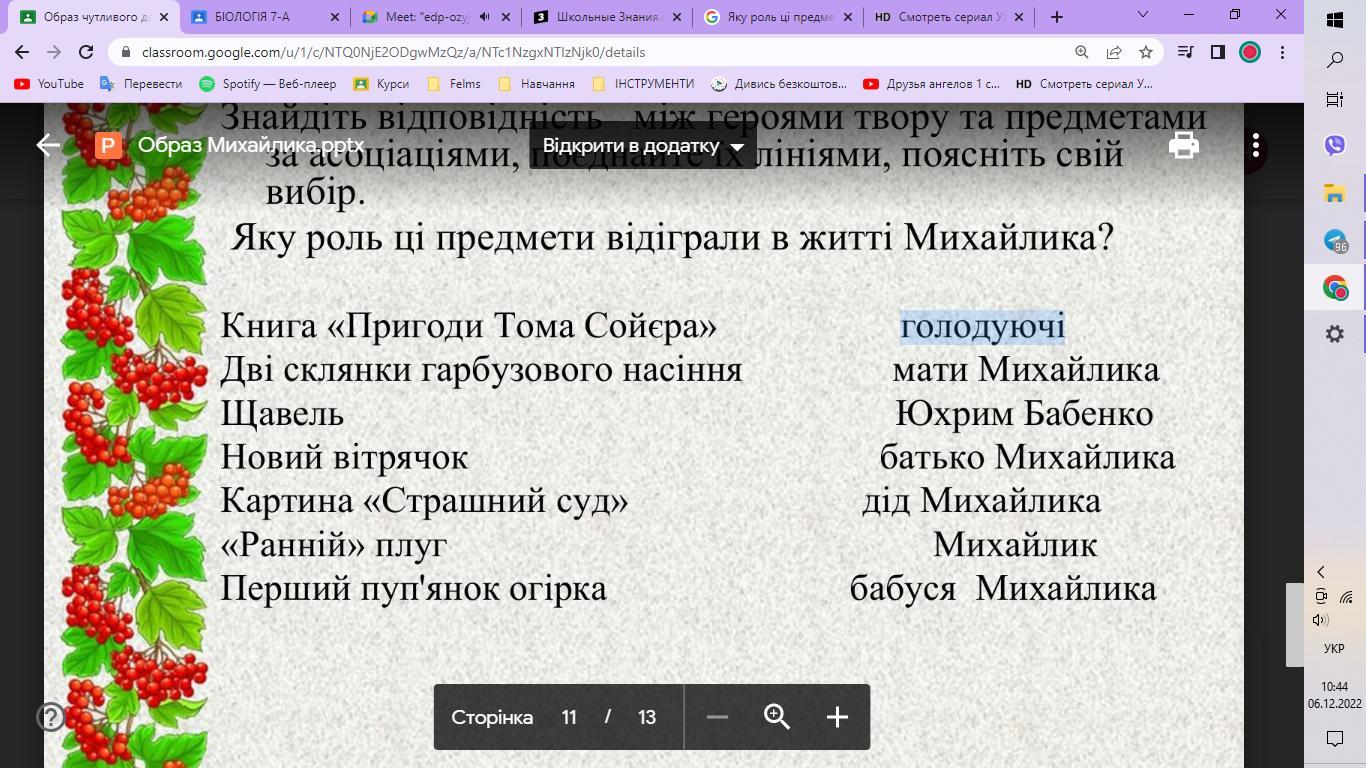
Task: Go back using the browser back arrow
Action: click(x=22, y=52)
